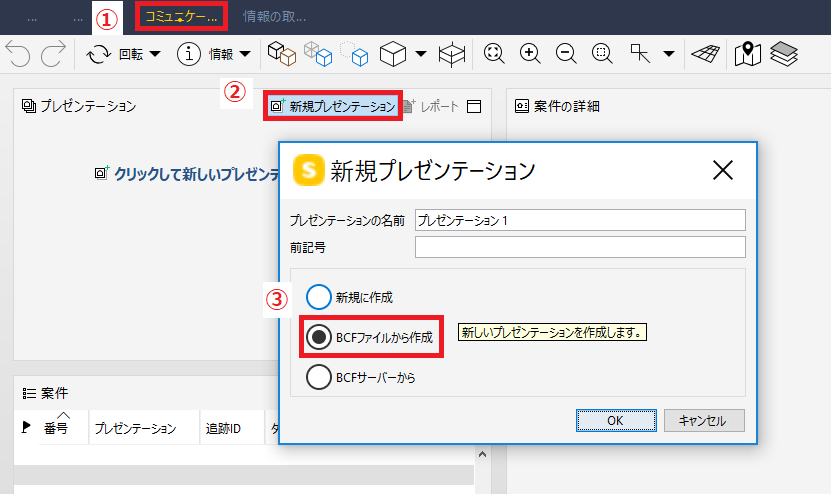The width and height of the screenshot is (831, 494).
Task: Click the キャンセル button
Action: (x=704, y=420)
